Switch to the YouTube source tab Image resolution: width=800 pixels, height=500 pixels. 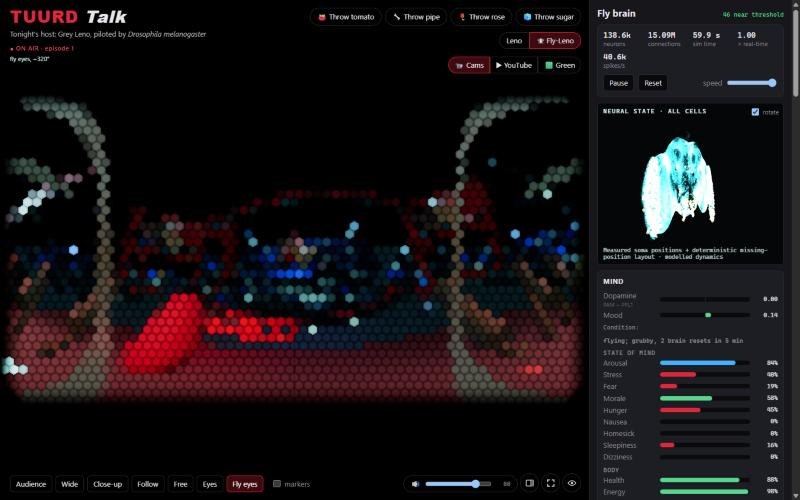[513, 65]
